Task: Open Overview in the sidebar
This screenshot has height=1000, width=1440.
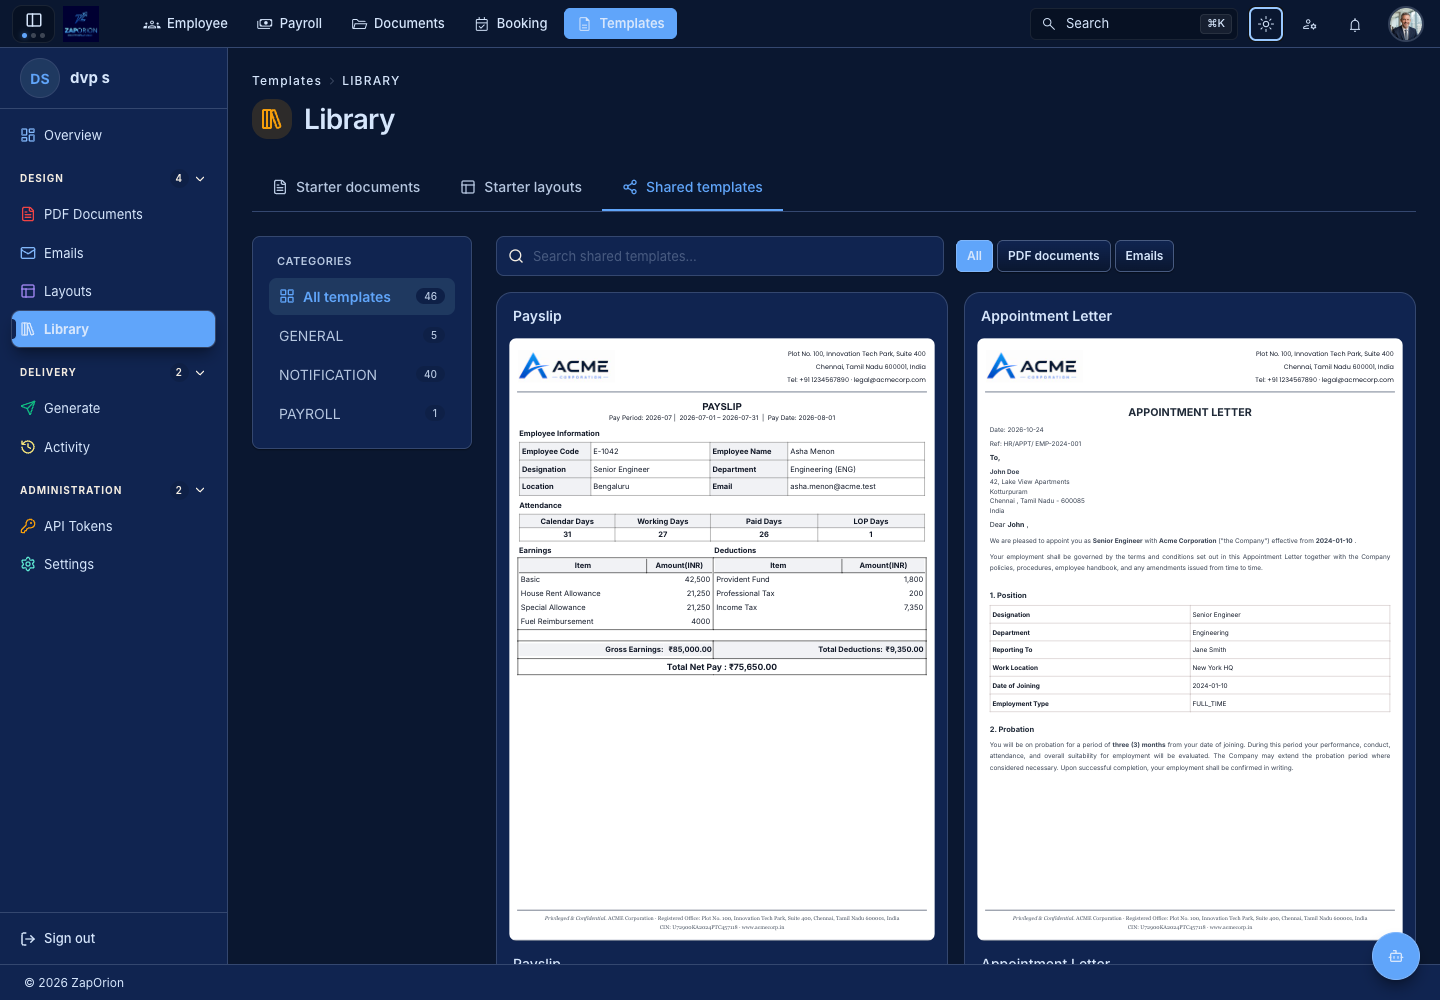Action: tap(113, 135)
